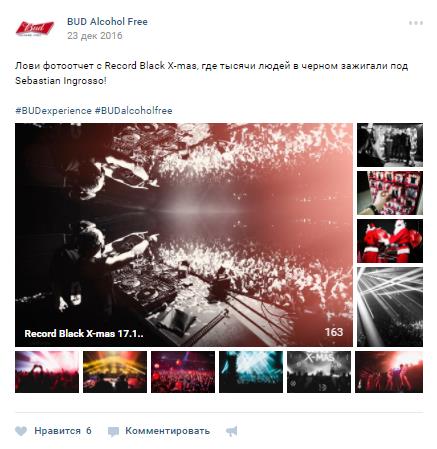
Task: Open the X-MAS stage sign thumbnail
Action: coord(319,372)
